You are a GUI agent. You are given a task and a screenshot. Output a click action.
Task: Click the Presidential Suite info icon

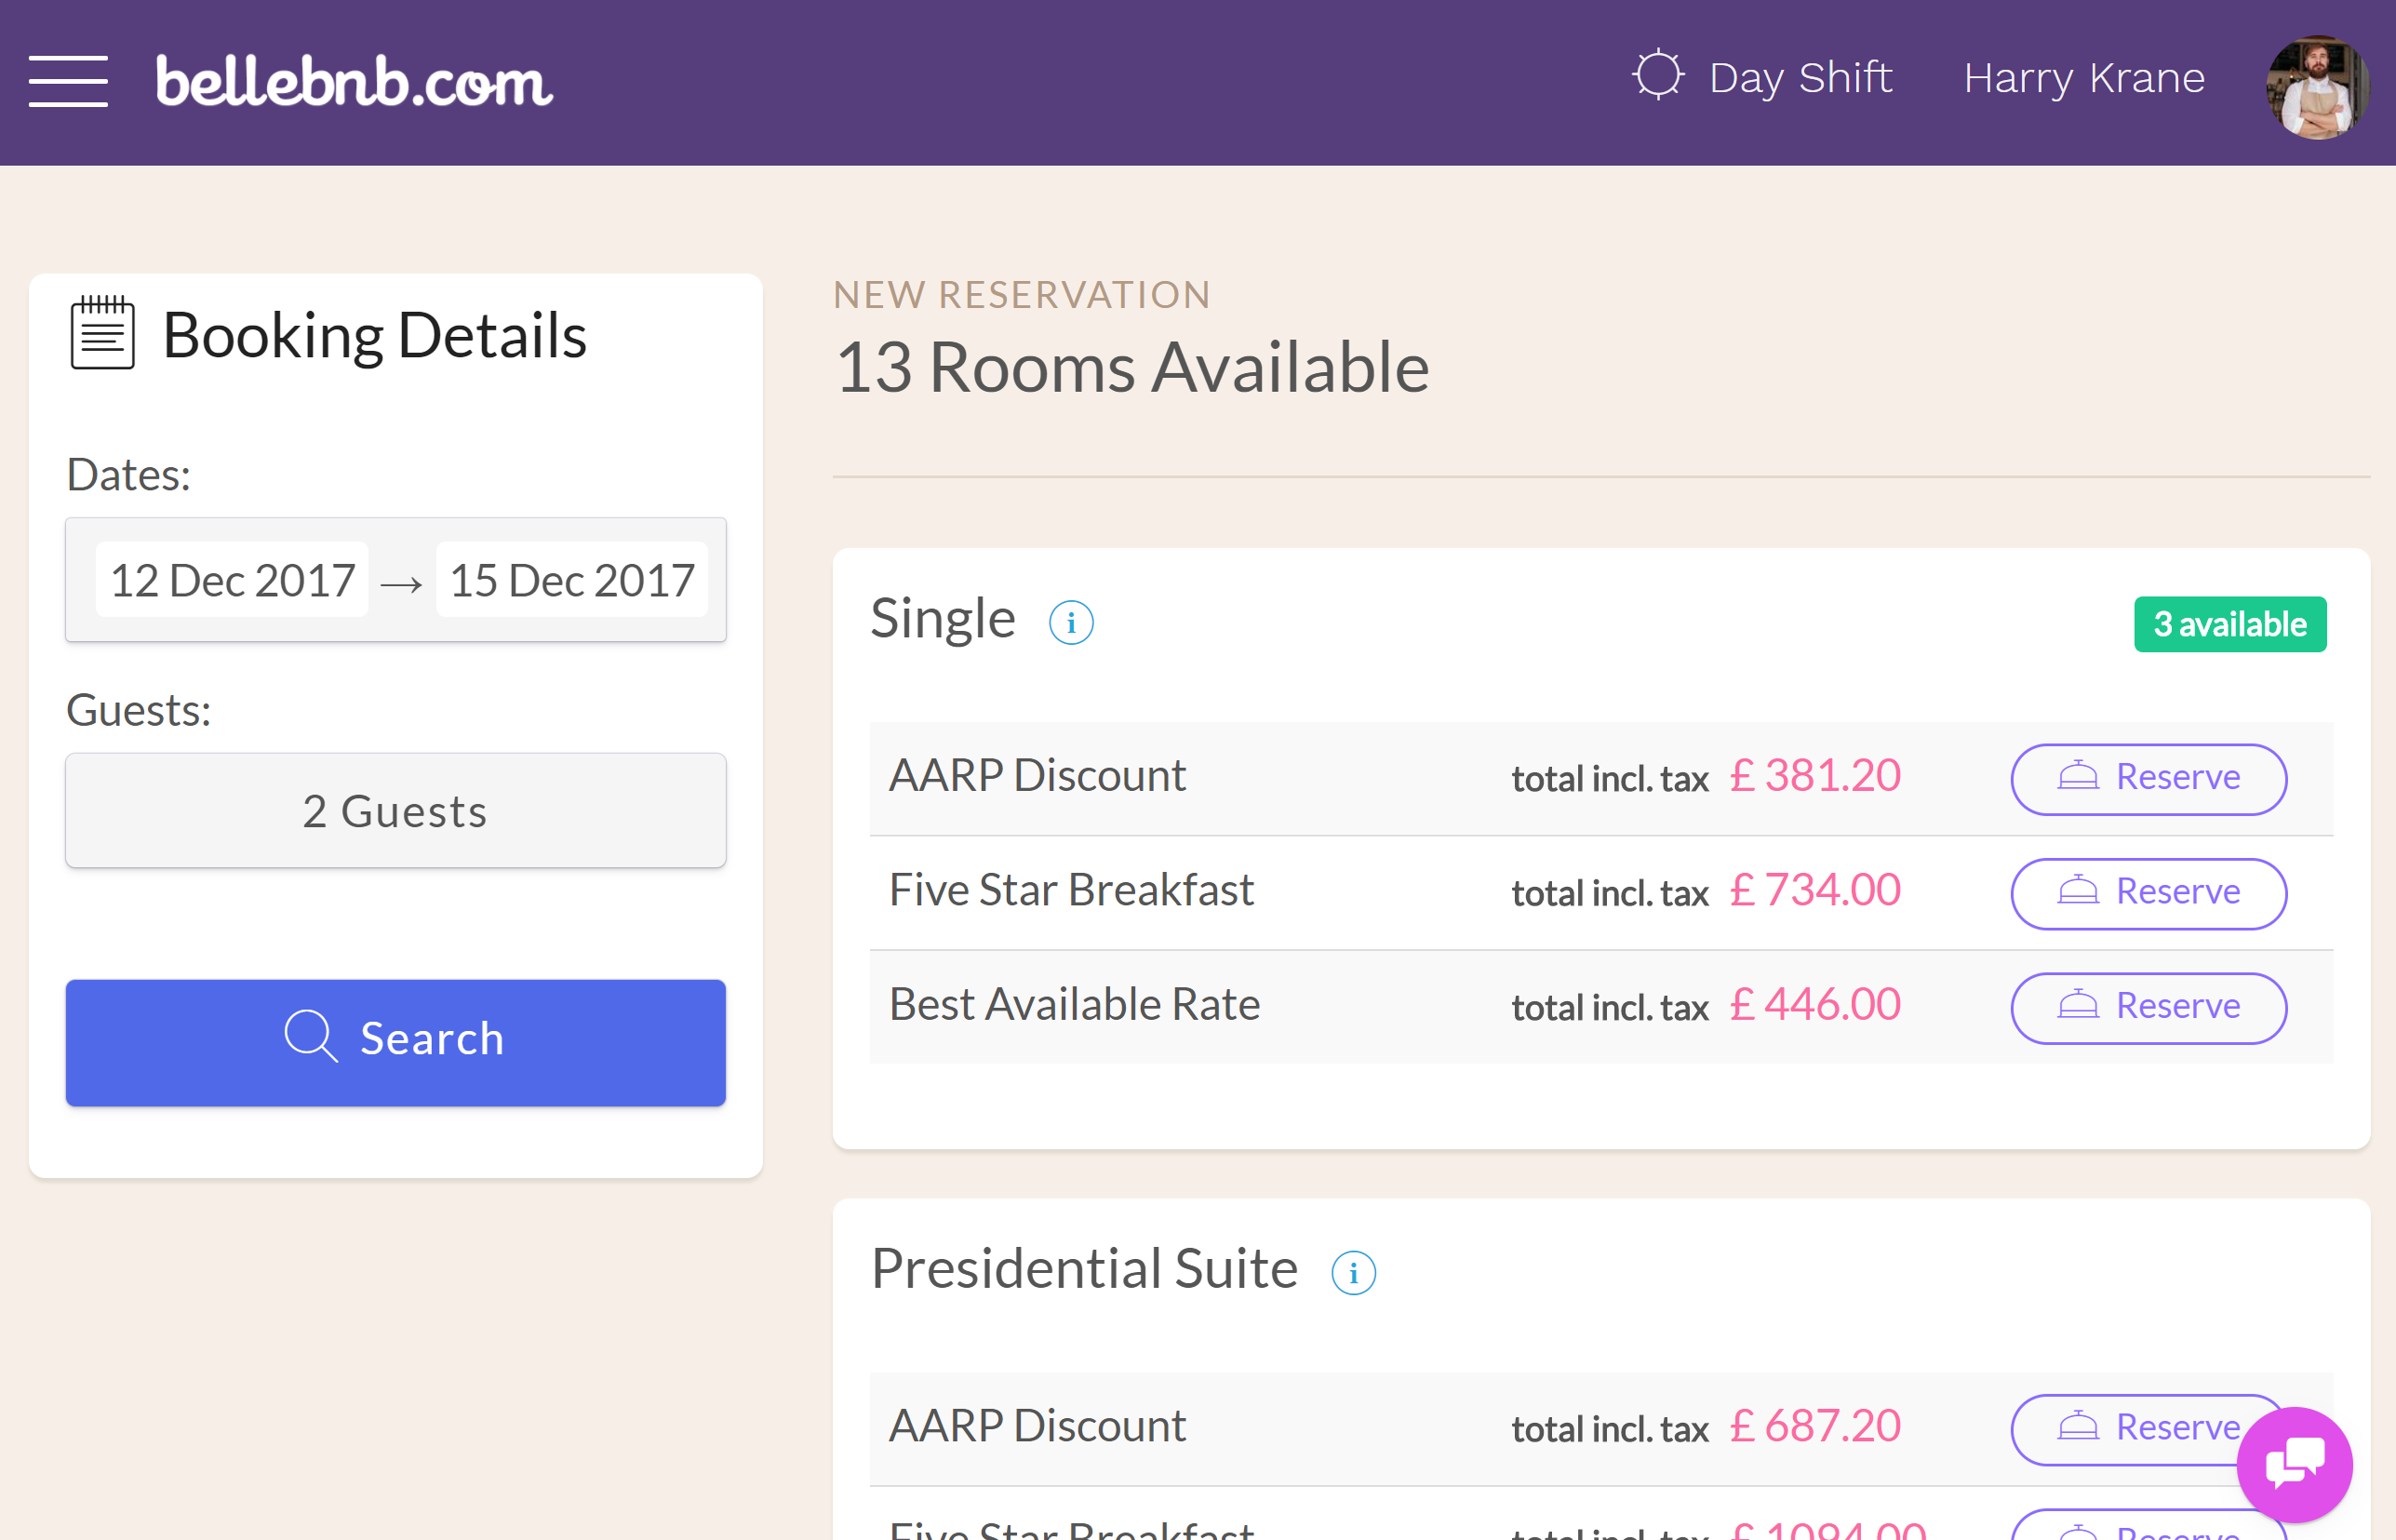coord(1354,1269)
